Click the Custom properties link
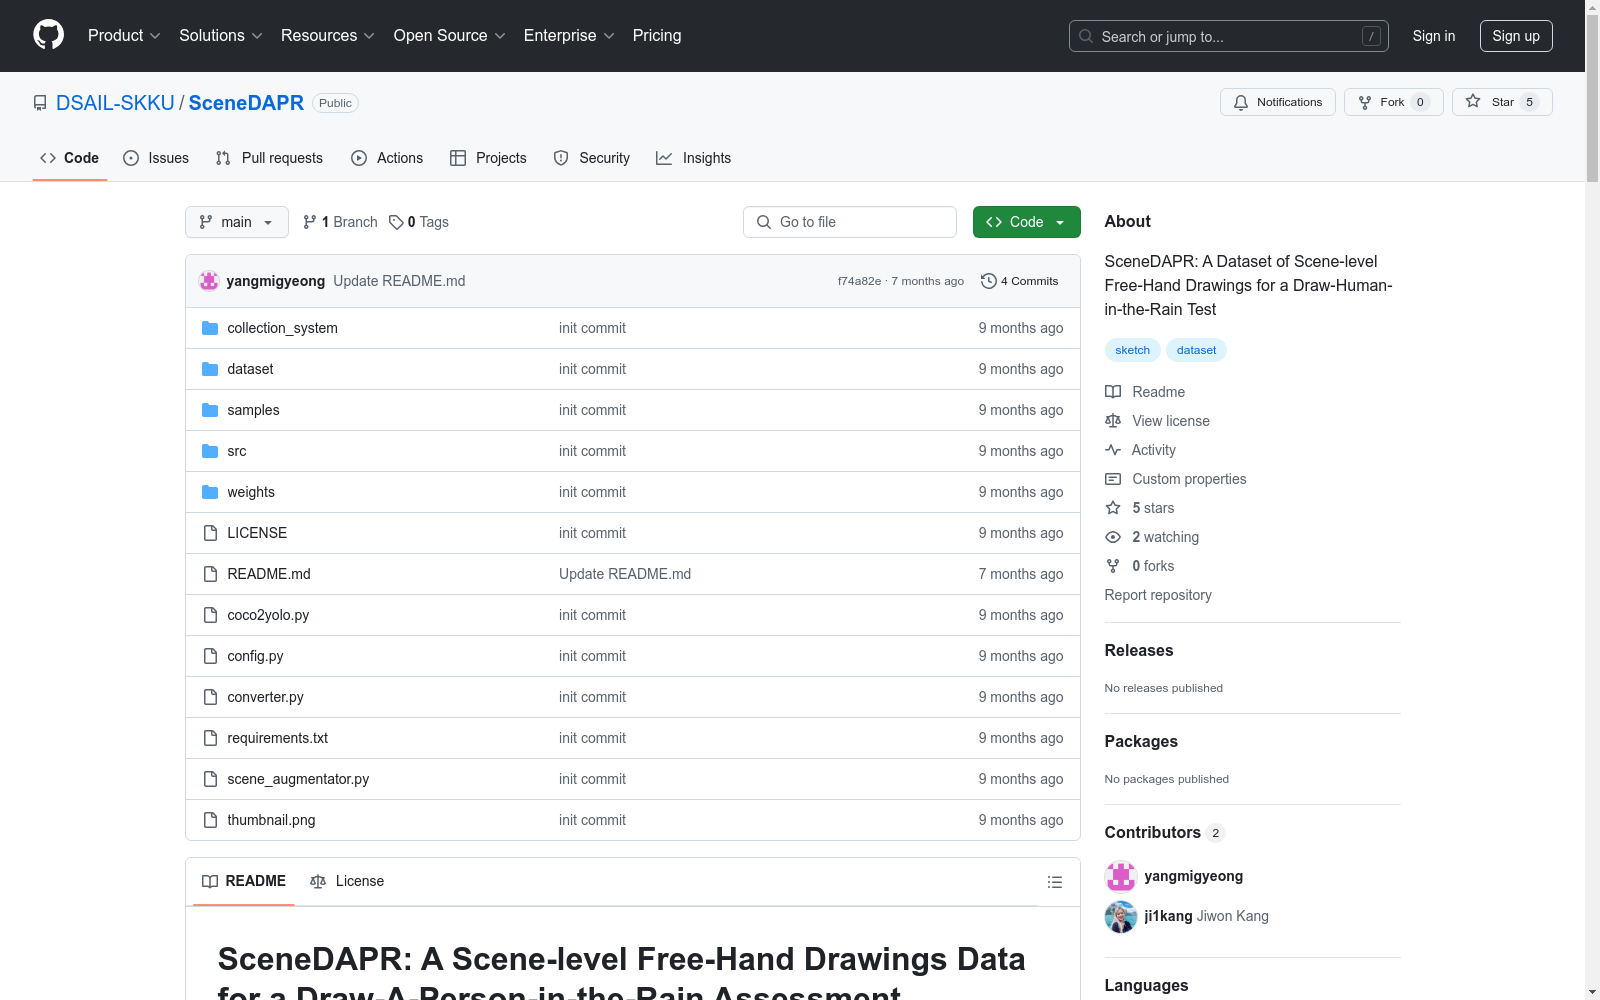1600x1000 pixels. tap(1189, 479)
